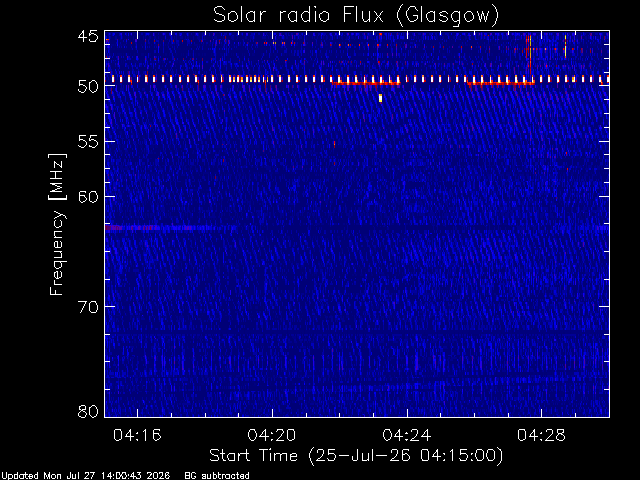Image resolution: width=640 pixels, height=480 pixels.
Task: Click the 04:16 time axis label
Action: [x=137, y=435]
